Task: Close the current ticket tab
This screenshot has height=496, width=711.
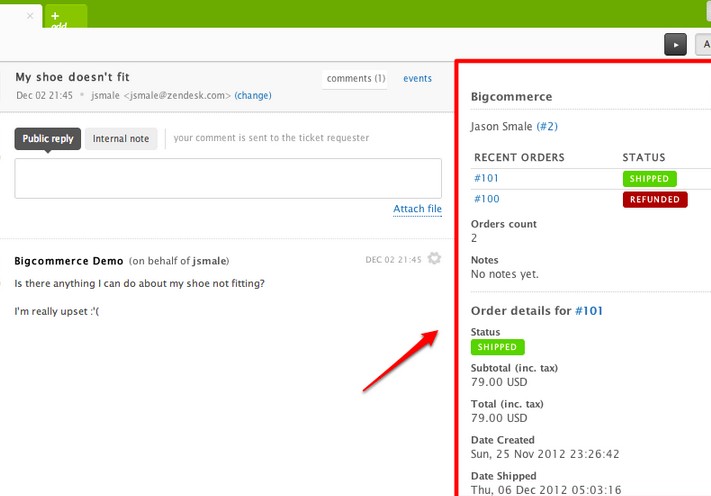Action: pyautogui.click(x=30, y=16)
